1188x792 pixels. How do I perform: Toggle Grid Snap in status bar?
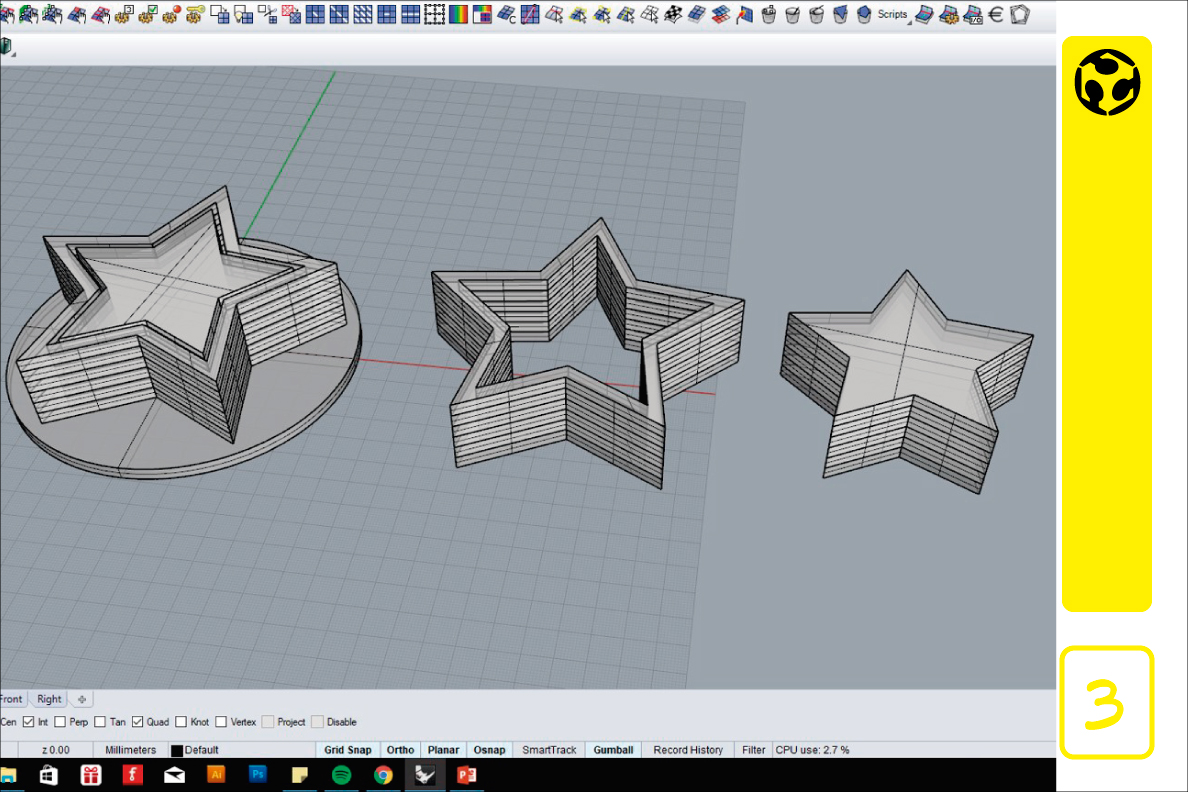(347, 750)
